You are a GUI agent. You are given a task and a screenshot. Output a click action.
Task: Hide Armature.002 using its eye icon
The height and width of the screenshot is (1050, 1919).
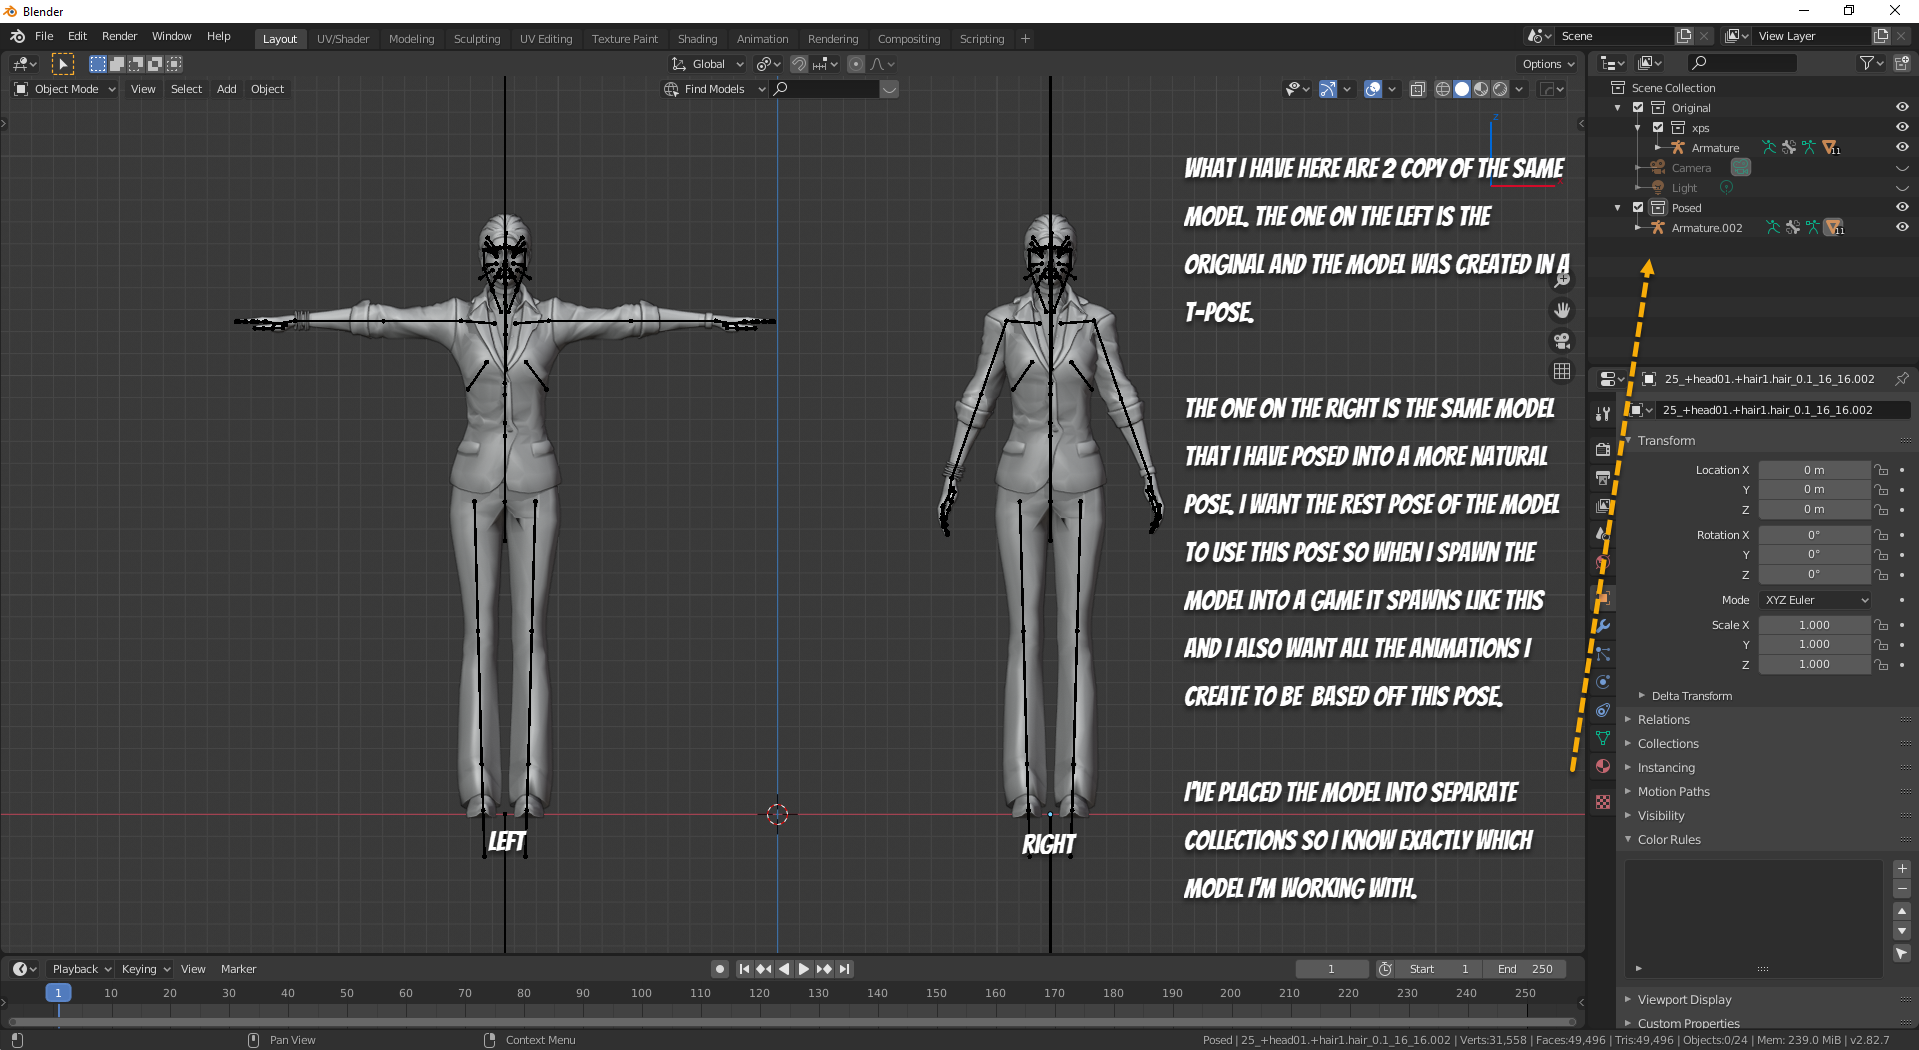pos(1901,228)
